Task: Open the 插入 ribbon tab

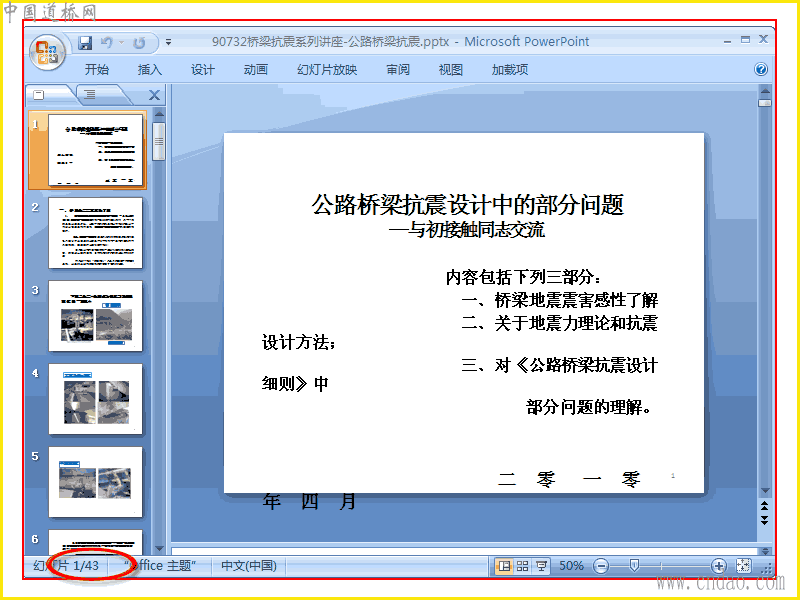Action: 149,69
